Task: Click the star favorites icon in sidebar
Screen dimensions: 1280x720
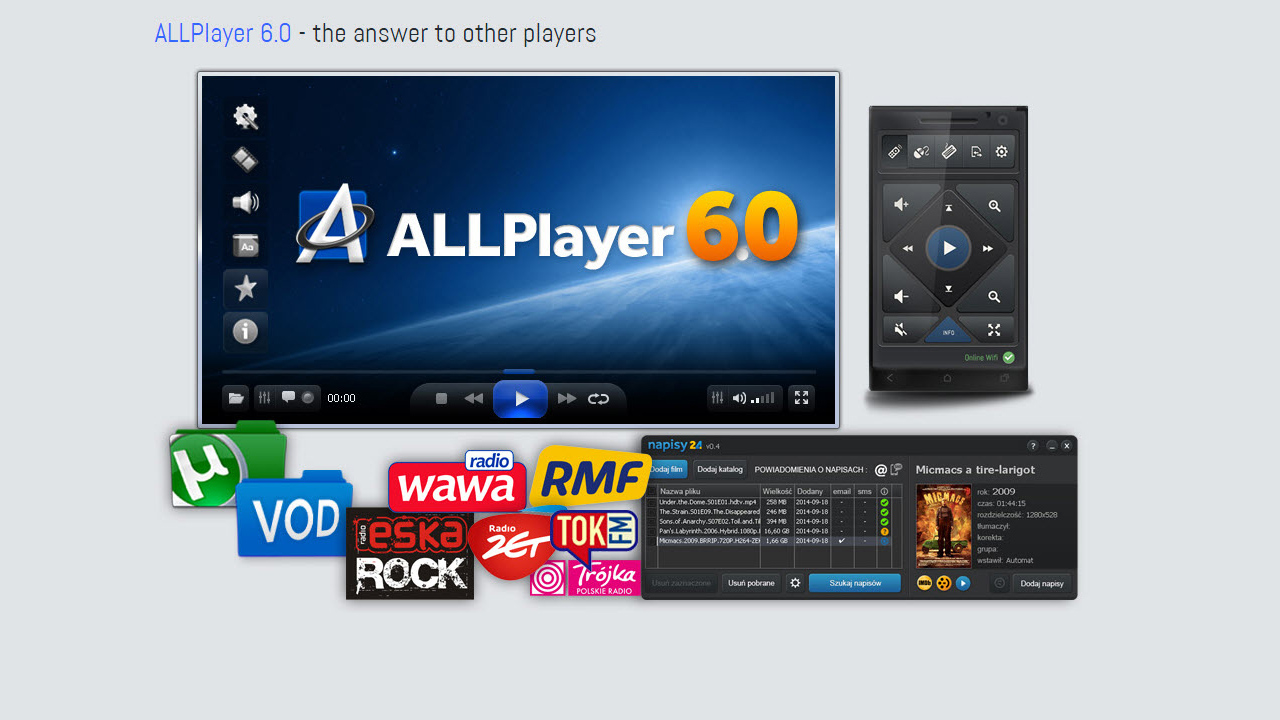Action: 245,289
